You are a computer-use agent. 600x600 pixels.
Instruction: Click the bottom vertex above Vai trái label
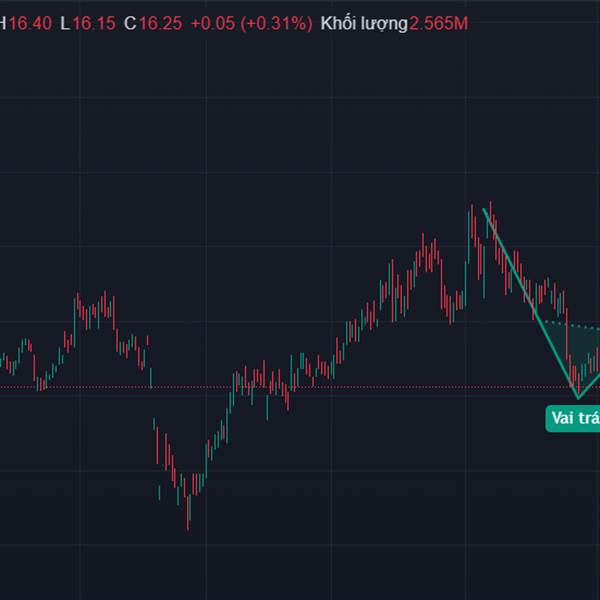pyautogui.click(x=578, y=397)
